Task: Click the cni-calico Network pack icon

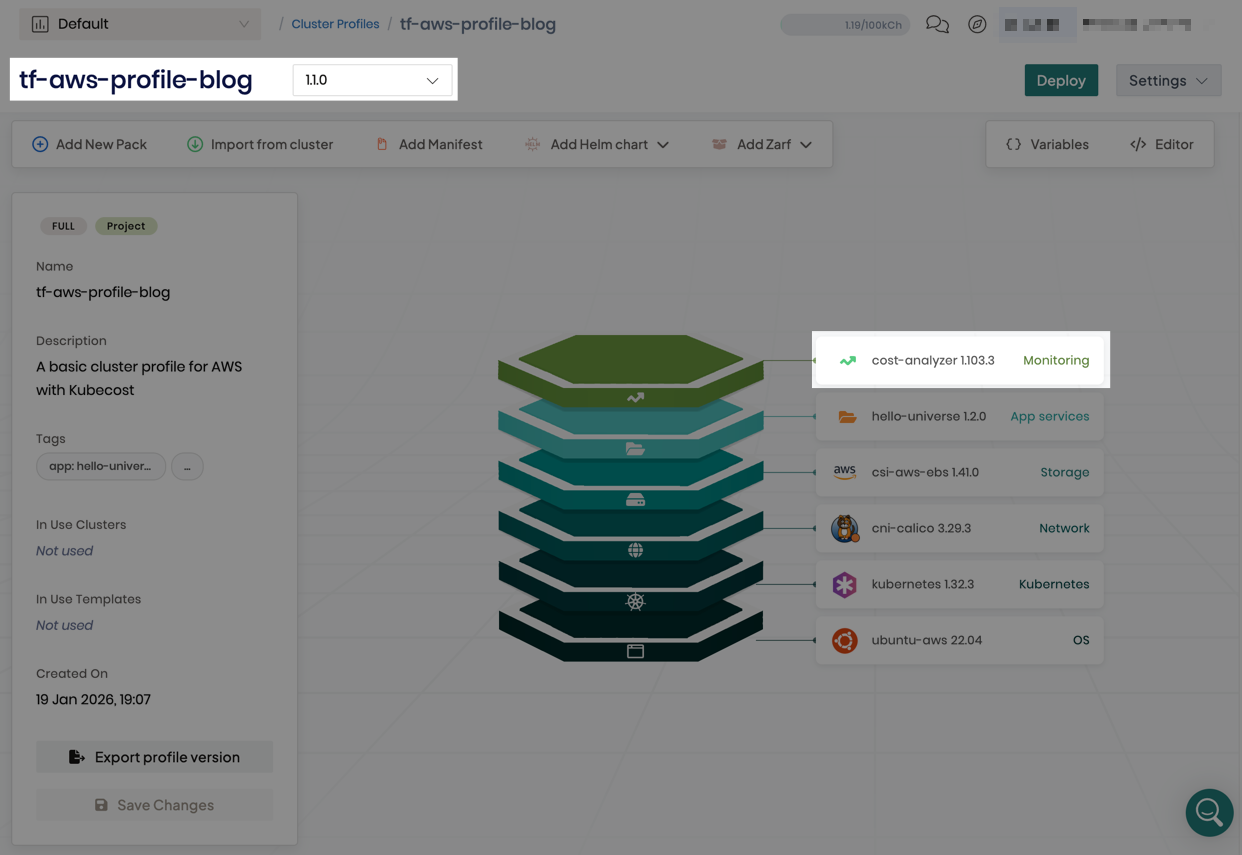Action: [x=845, y=528]
